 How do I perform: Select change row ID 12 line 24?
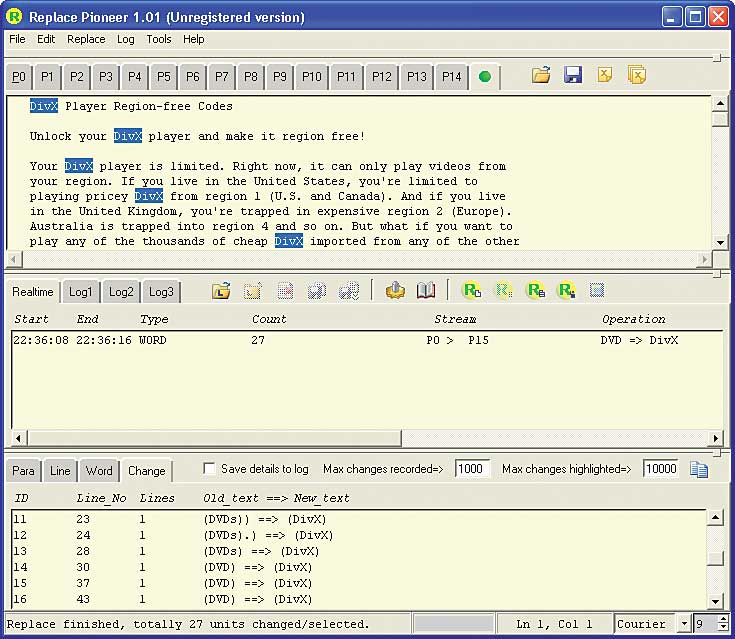tap(359, 535)
